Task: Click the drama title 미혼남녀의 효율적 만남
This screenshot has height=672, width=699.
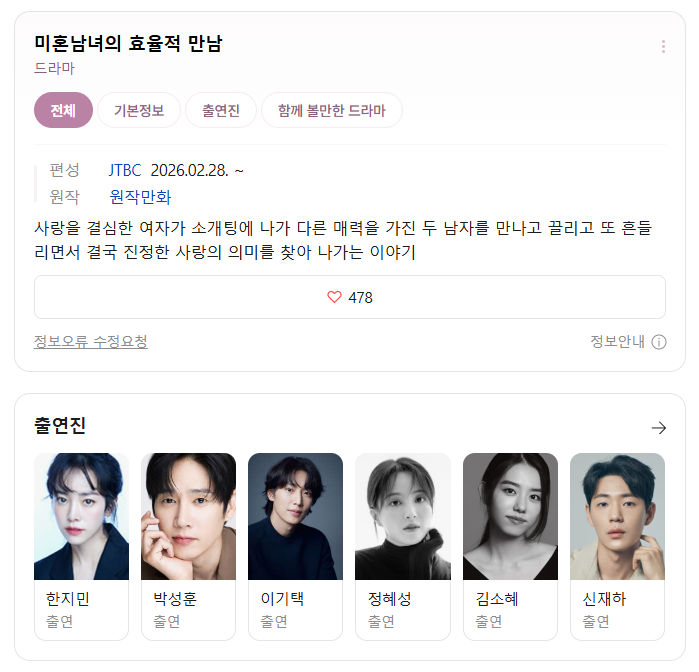Action: (x=128, y=43)
